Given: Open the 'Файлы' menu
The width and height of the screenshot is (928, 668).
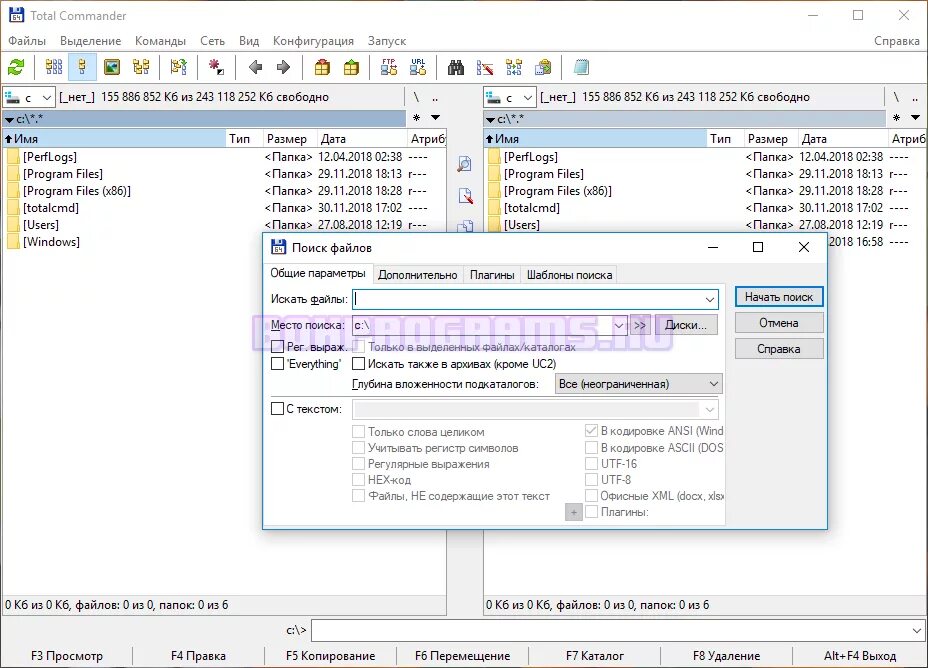Looking at the screenshot, I should 27,41.
